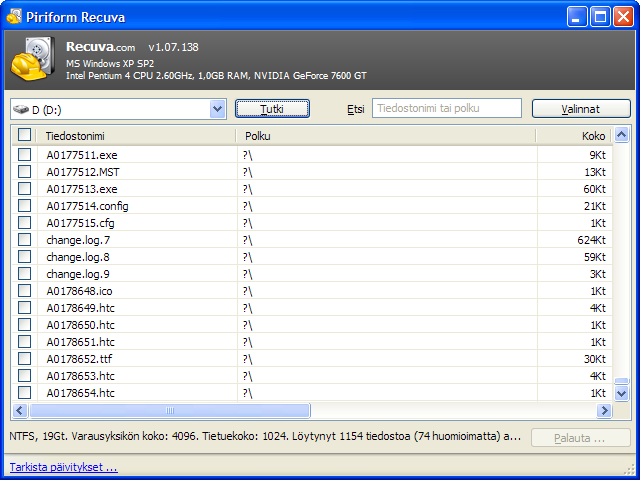Maximize the Piriform Recuva window
The height and width of the screenshot is (480, 640).
pos(600,17)
